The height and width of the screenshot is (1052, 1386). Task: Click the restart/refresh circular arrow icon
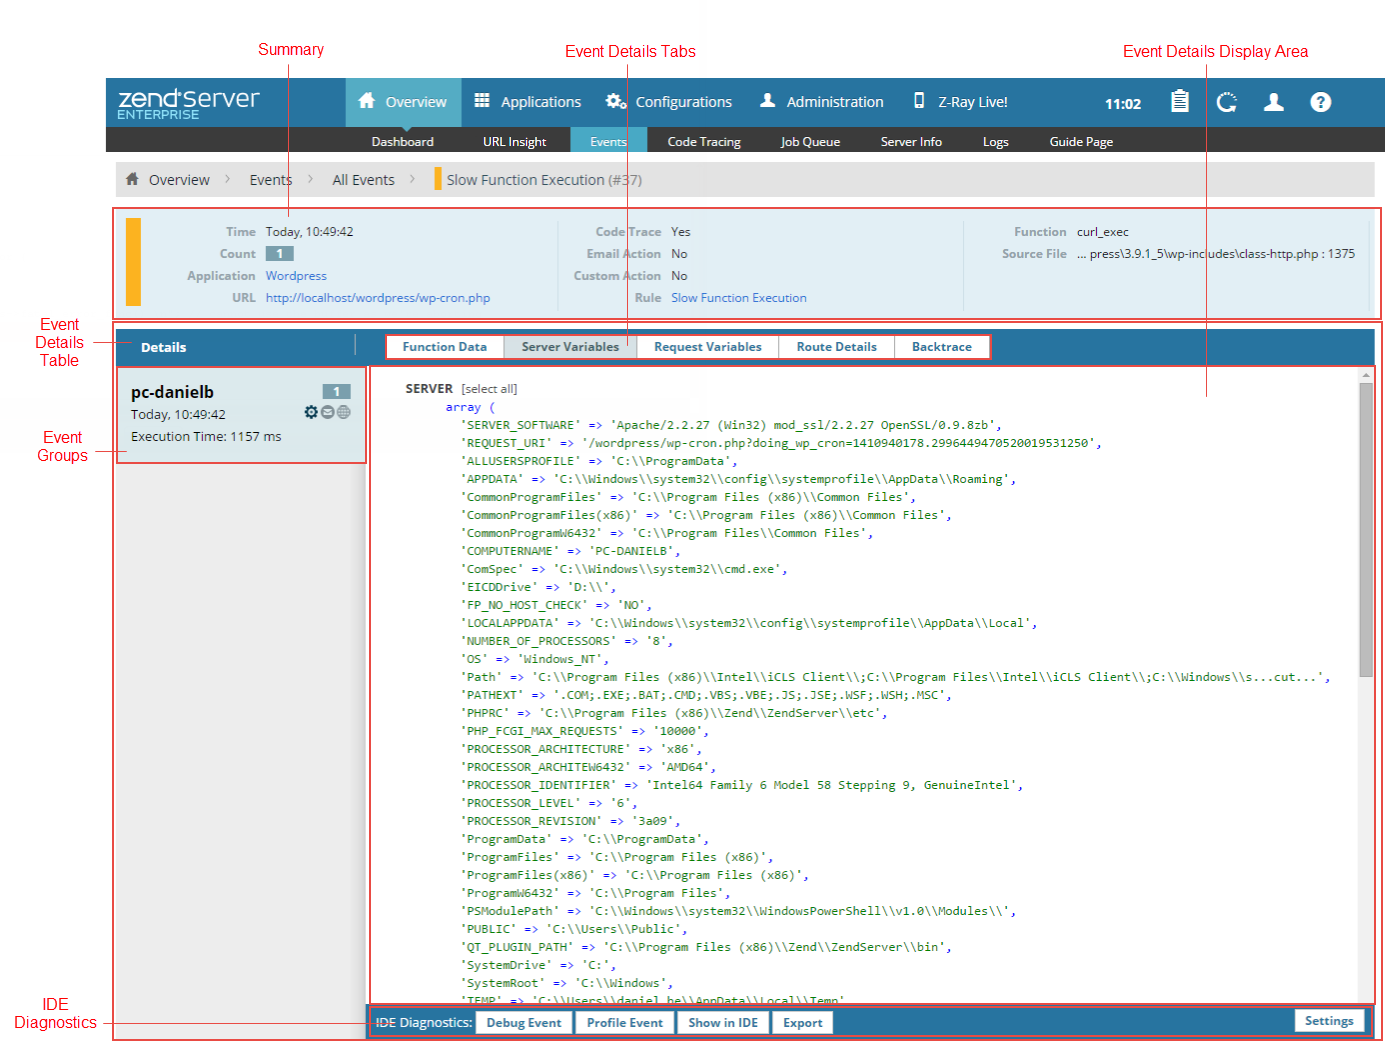coord(1227,102)
